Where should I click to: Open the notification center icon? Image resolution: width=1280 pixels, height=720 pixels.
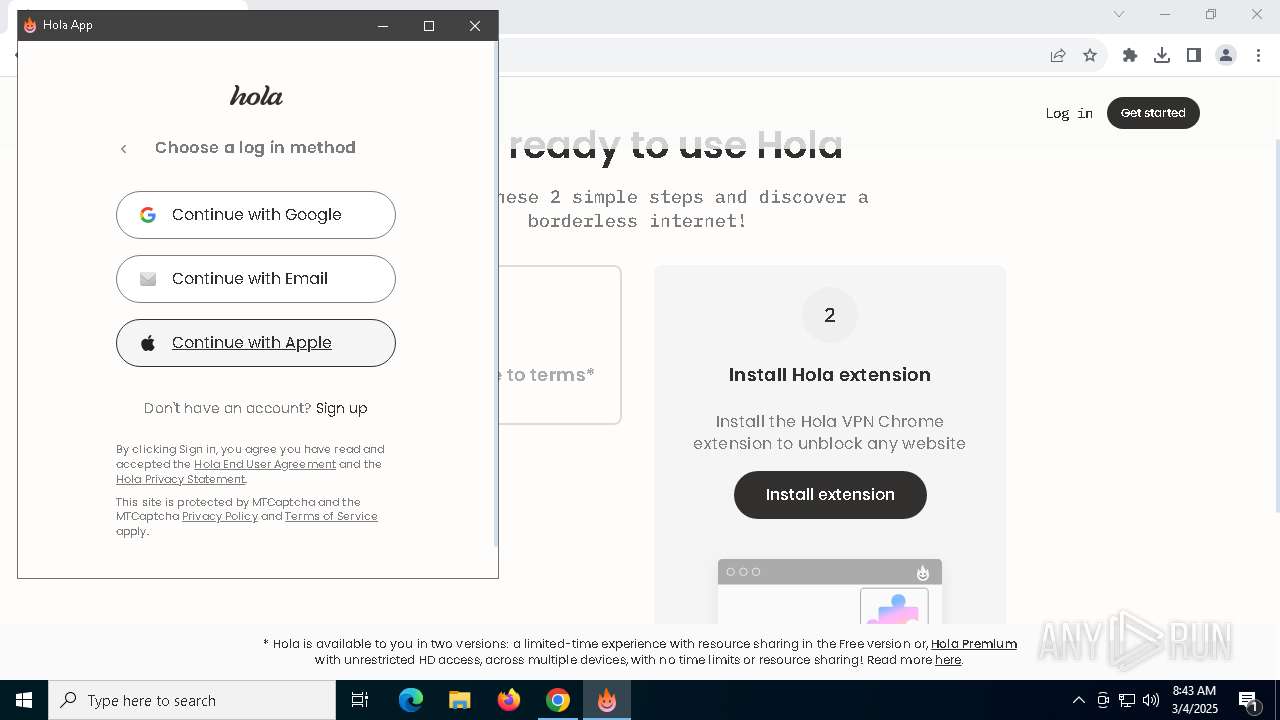click(x=1248, y=700)
